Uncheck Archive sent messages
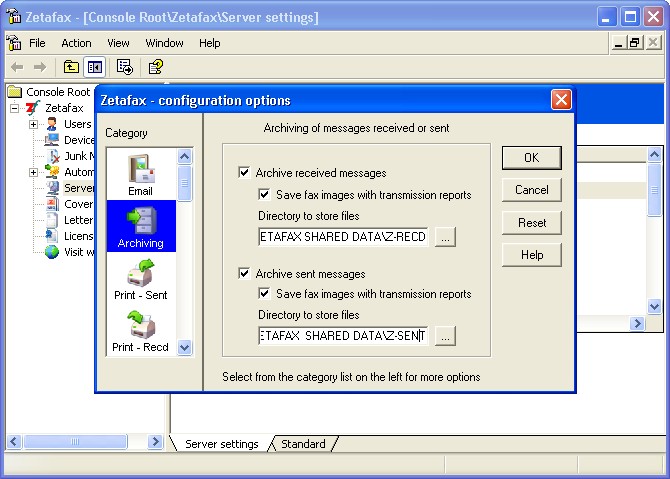Viewport: 670px width, 479px height. coord(244,273)
